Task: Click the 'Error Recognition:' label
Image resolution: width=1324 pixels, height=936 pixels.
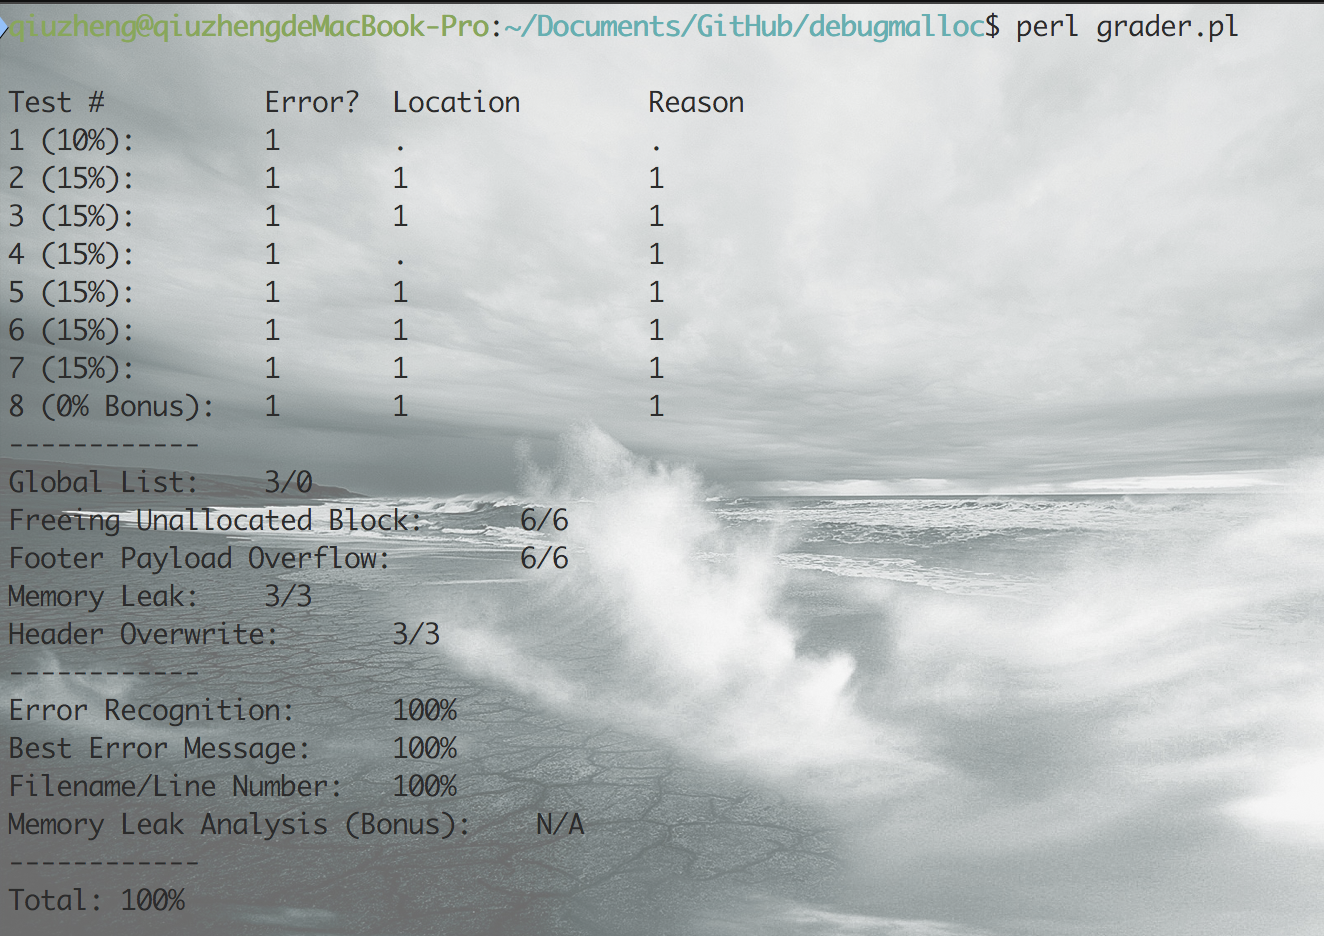Action: [x=152, y=710]
